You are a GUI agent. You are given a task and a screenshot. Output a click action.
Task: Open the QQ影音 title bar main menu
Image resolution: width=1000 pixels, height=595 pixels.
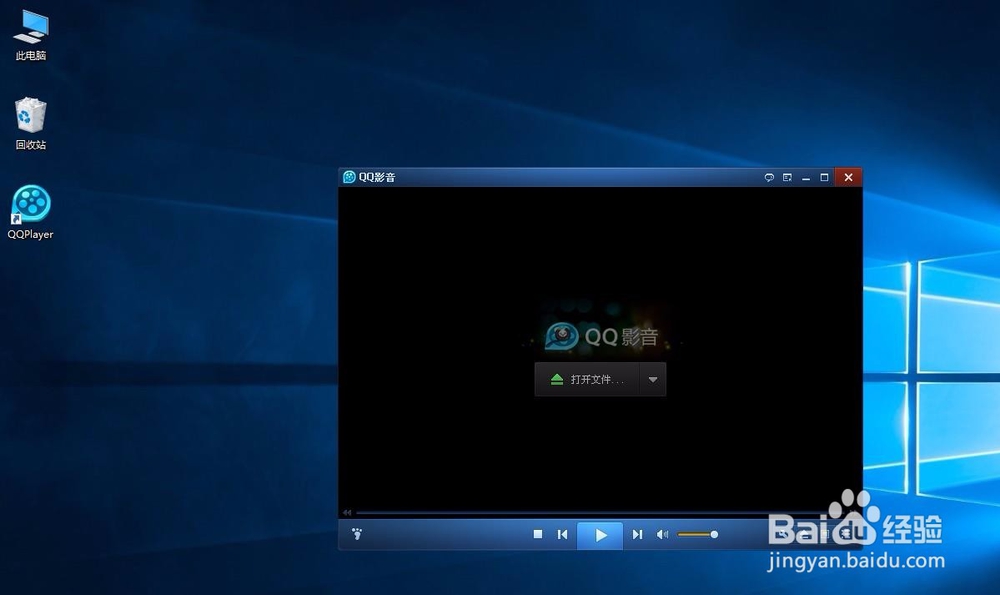(369, 177)
